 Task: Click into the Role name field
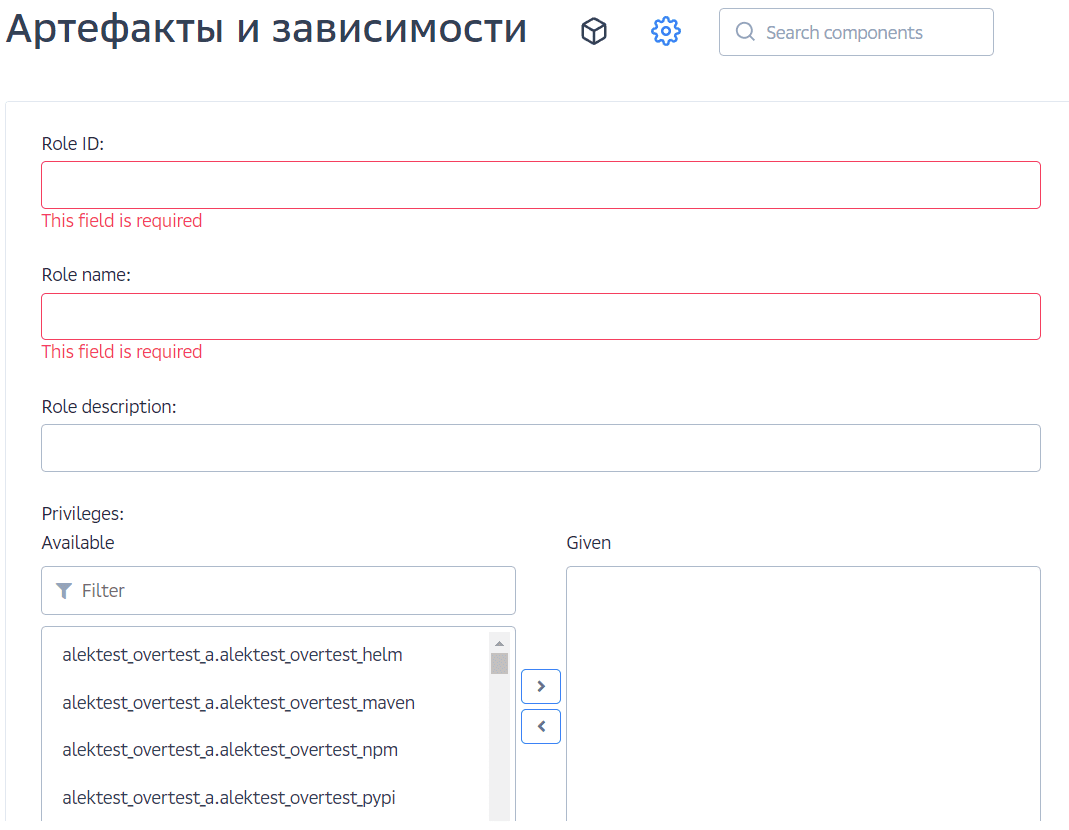click(x=540, y=316)
